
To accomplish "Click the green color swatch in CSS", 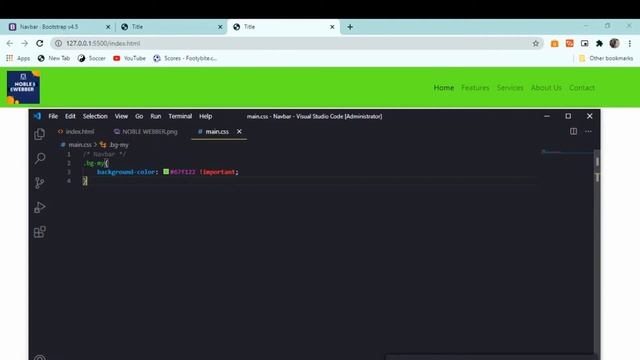I will pyautogui.click(x=166, y=172).
